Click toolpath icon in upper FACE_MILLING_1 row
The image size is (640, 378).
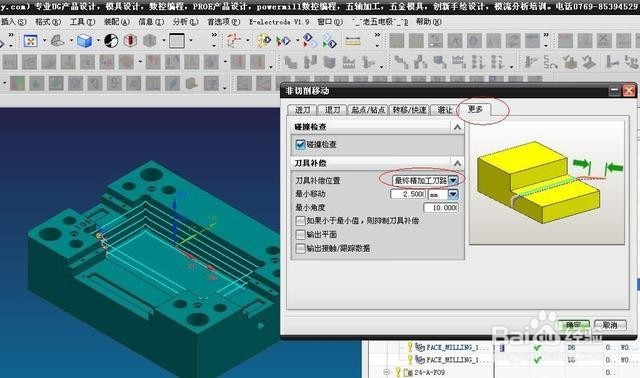(420, 347)
